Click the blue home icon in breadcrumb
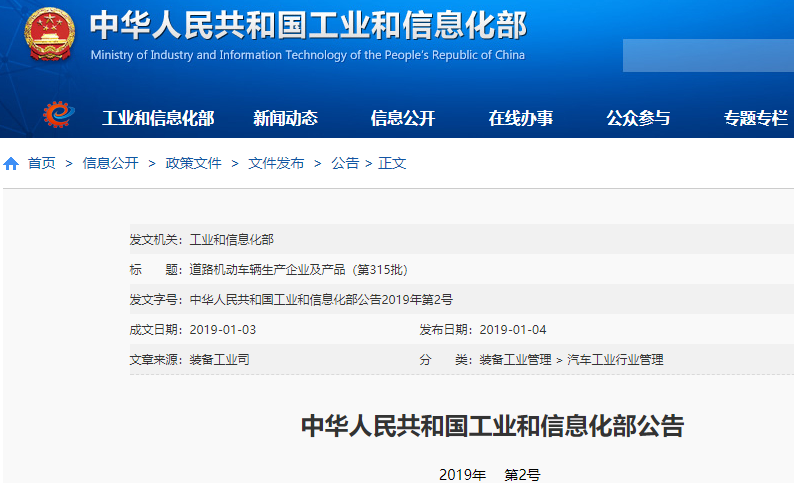The width and height of the screenshot is (794, 483). 11,163
